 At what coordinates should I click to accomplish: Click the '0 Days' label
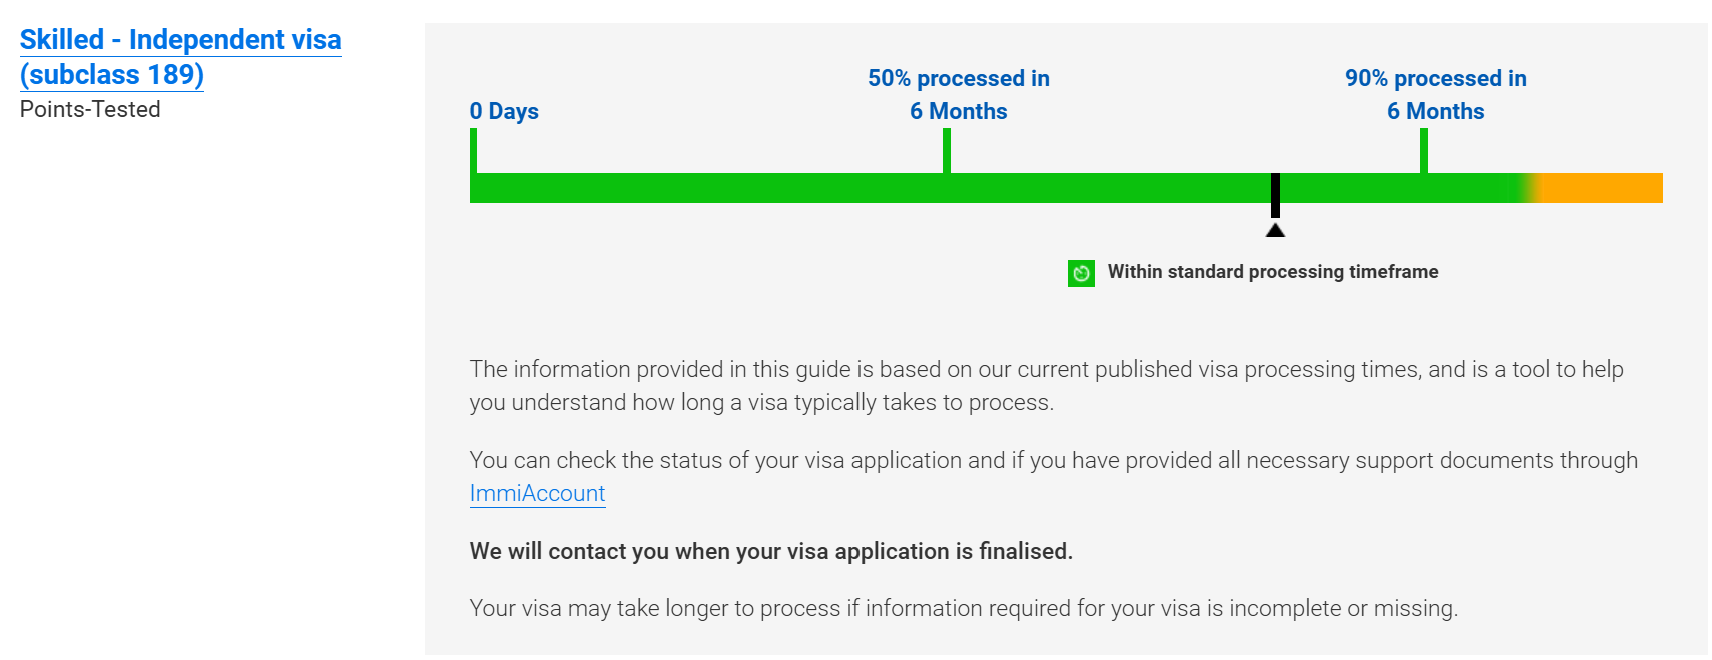coord(504,111)
